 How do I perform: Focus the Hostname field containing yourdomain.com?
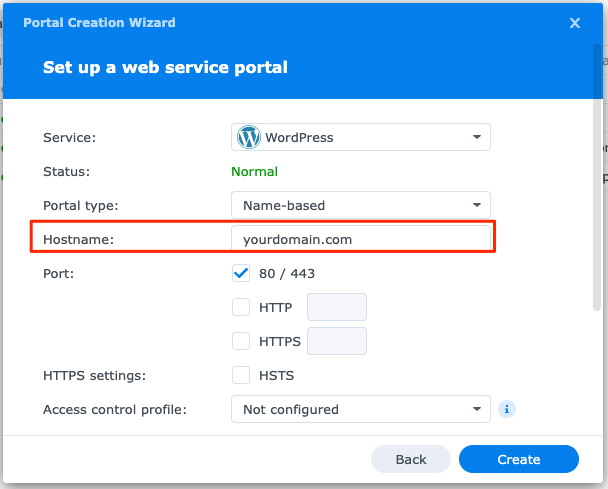point(360,239)
